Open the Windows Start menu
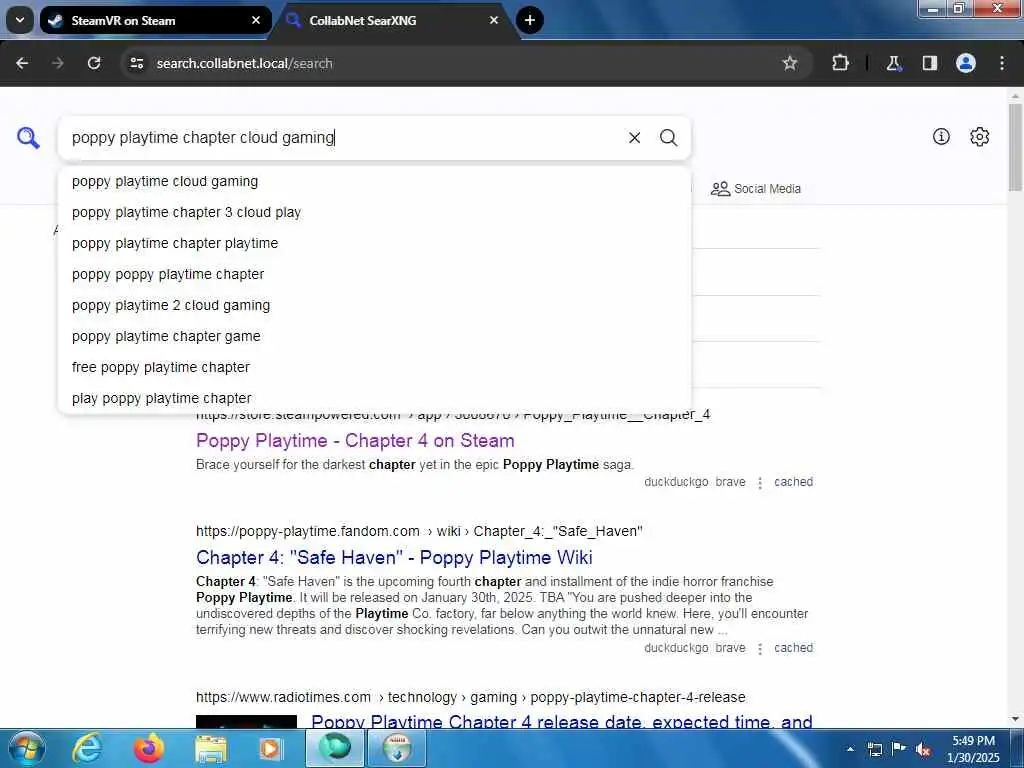This screenshot has height=768, width=1024. point(26,748)
